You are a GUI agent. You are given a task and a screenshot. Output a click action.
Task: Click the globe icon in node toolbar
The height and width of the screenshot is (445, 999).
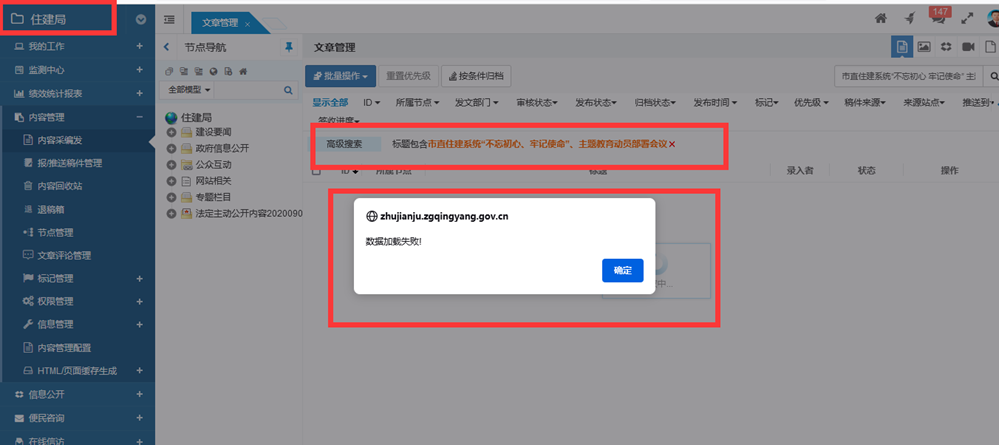pyautogui.click(x=213, y=71)
